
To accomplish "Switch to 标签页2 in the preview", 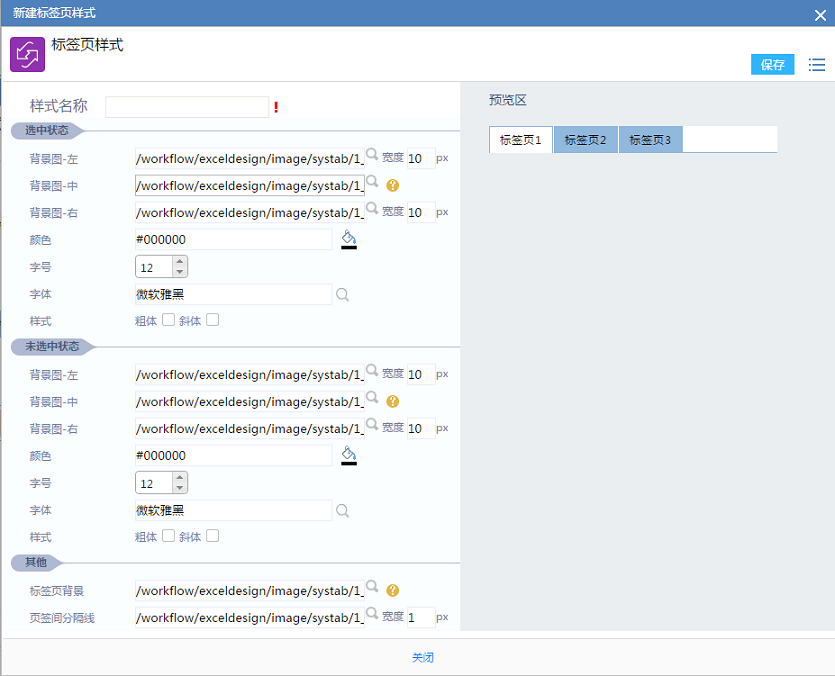I will pyautogui.click(x=586, y=140).
